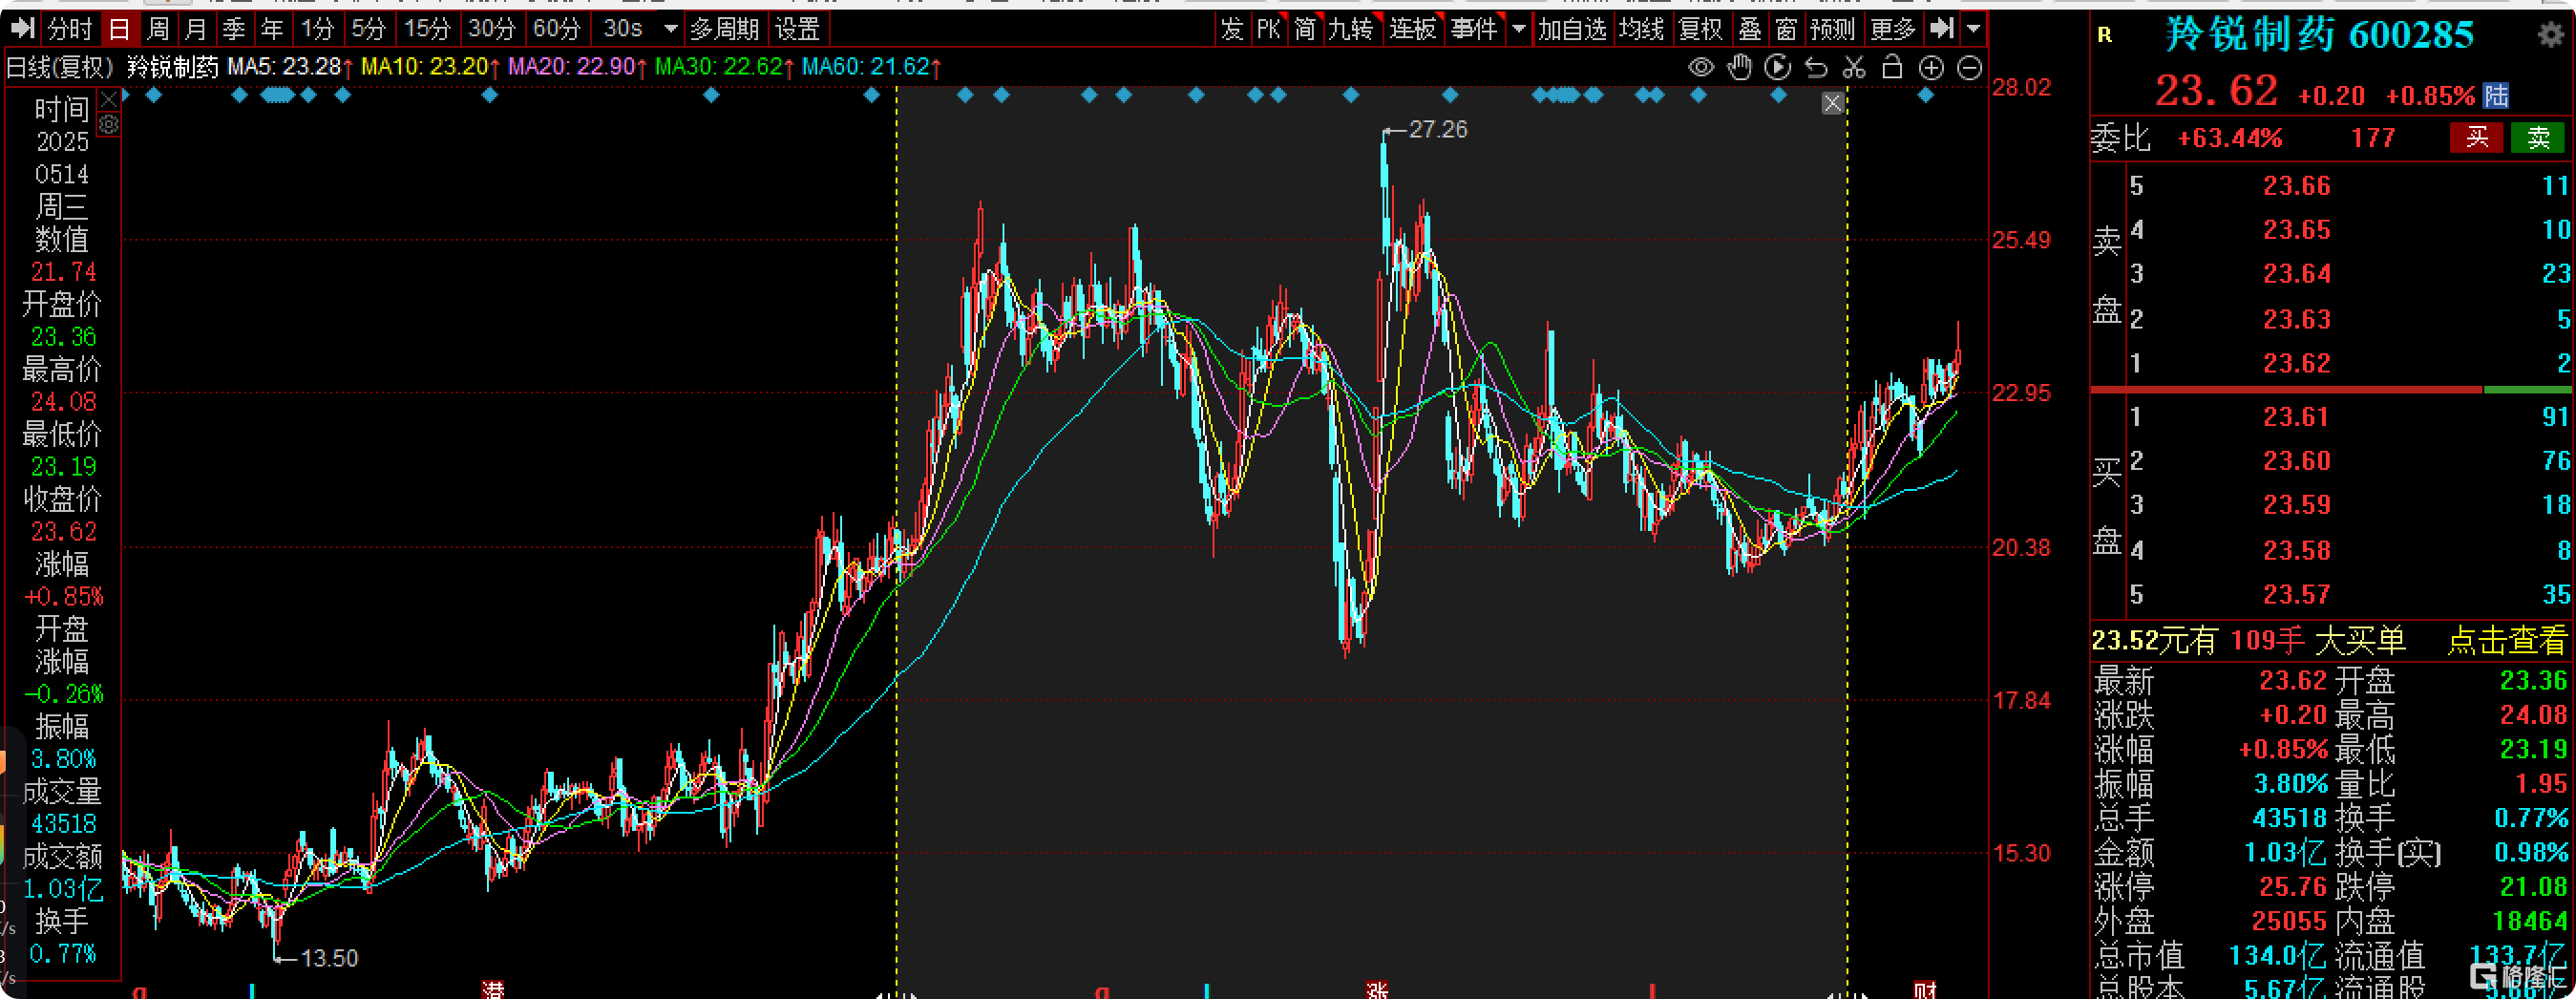Viewport: 2576px width, 999px height.
Task: Click the 连板 toolbar button
Action: [x=1413, y=29]
